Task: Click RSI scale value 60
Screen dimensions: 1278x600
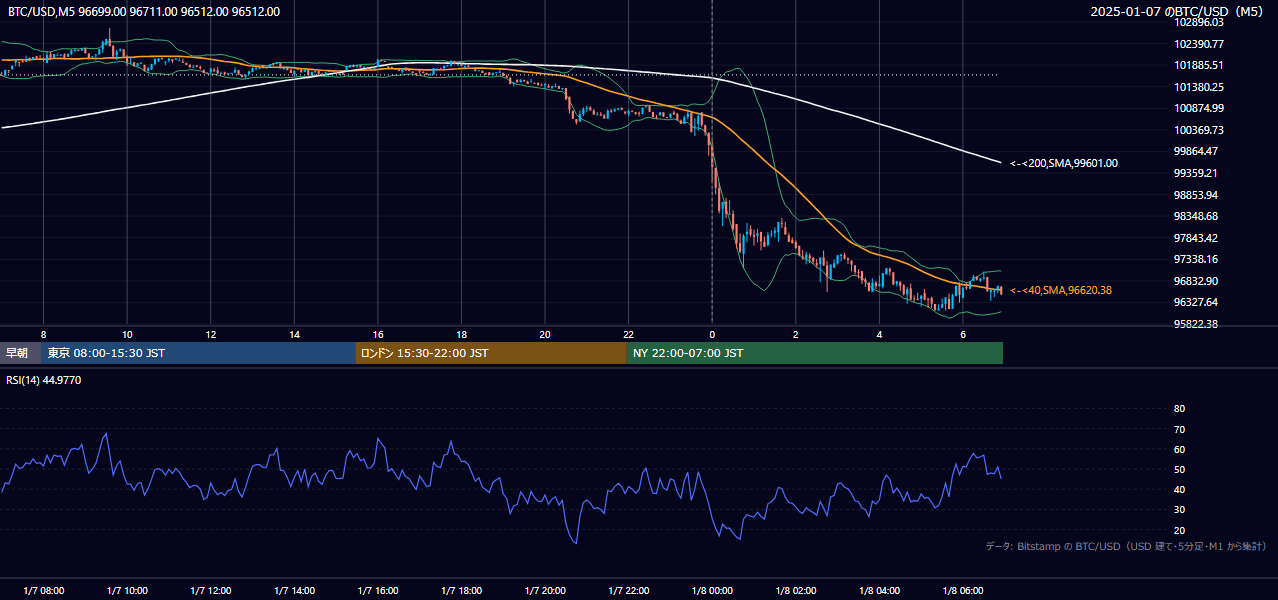Action: point(1179,449)
